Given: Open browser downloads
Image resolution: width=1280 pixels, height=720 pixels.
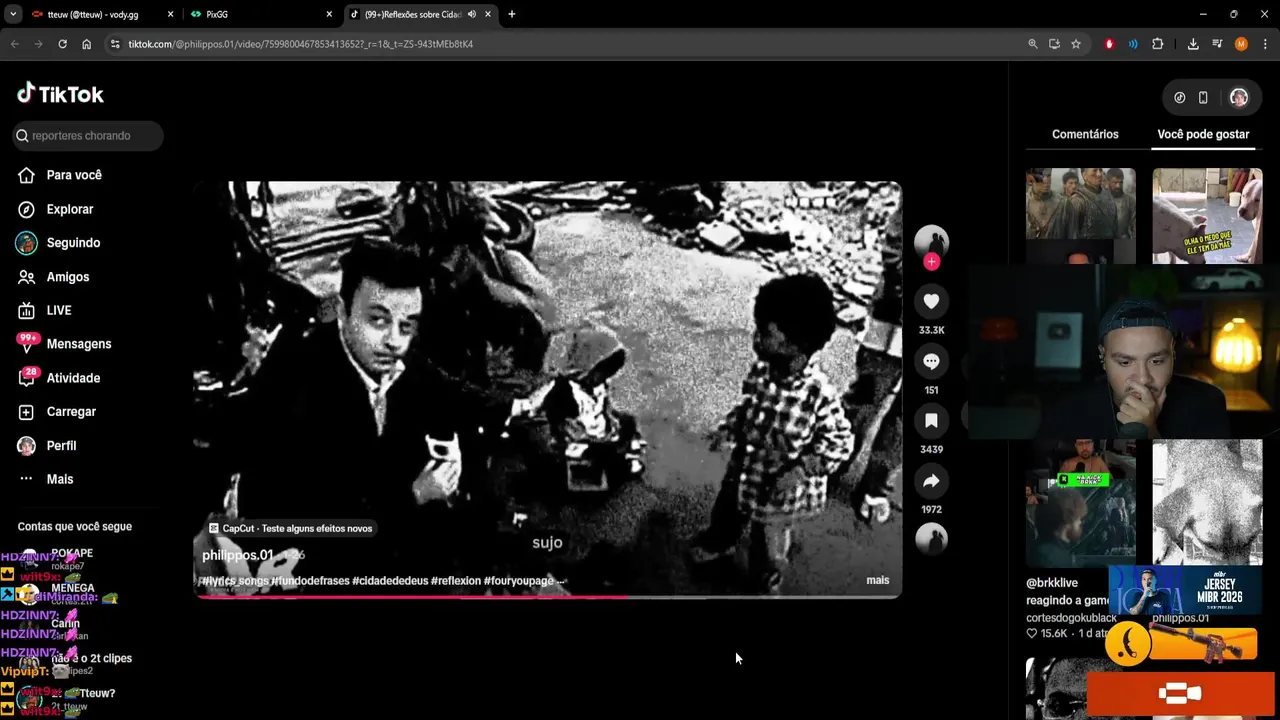Looking at the screenshot, I should (1193, 44).
